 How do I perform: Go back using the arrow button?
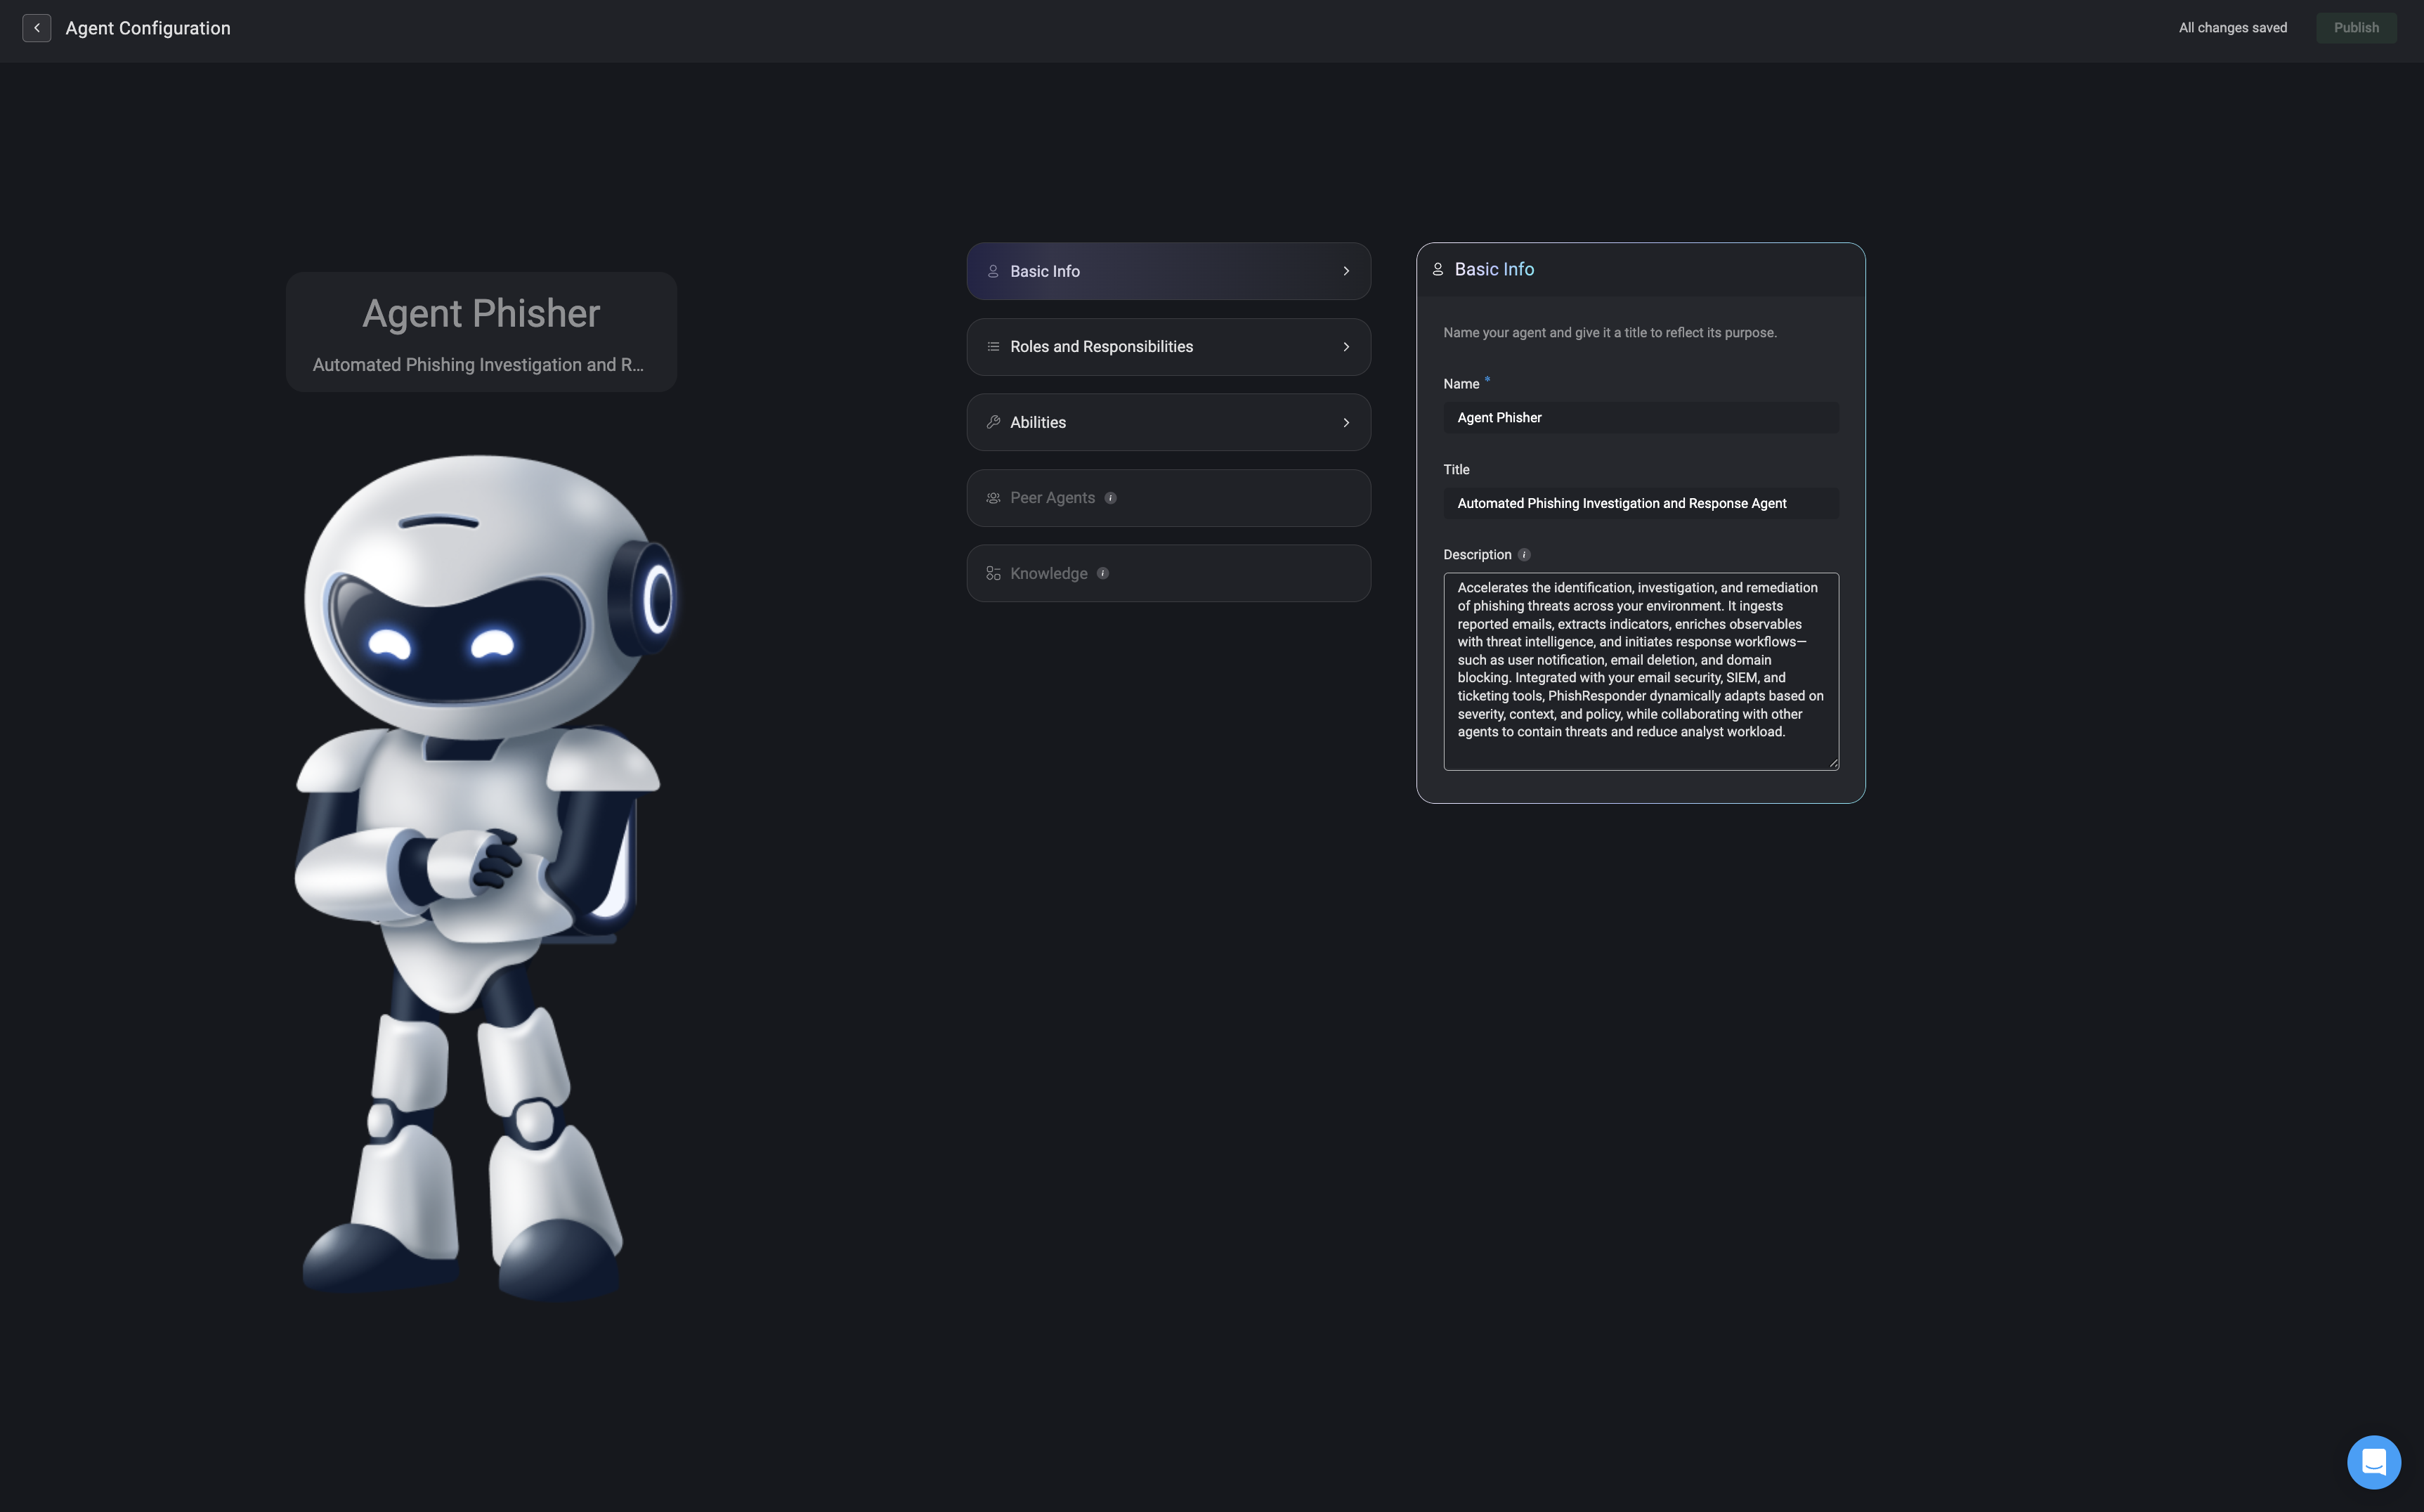click(36, 28)
